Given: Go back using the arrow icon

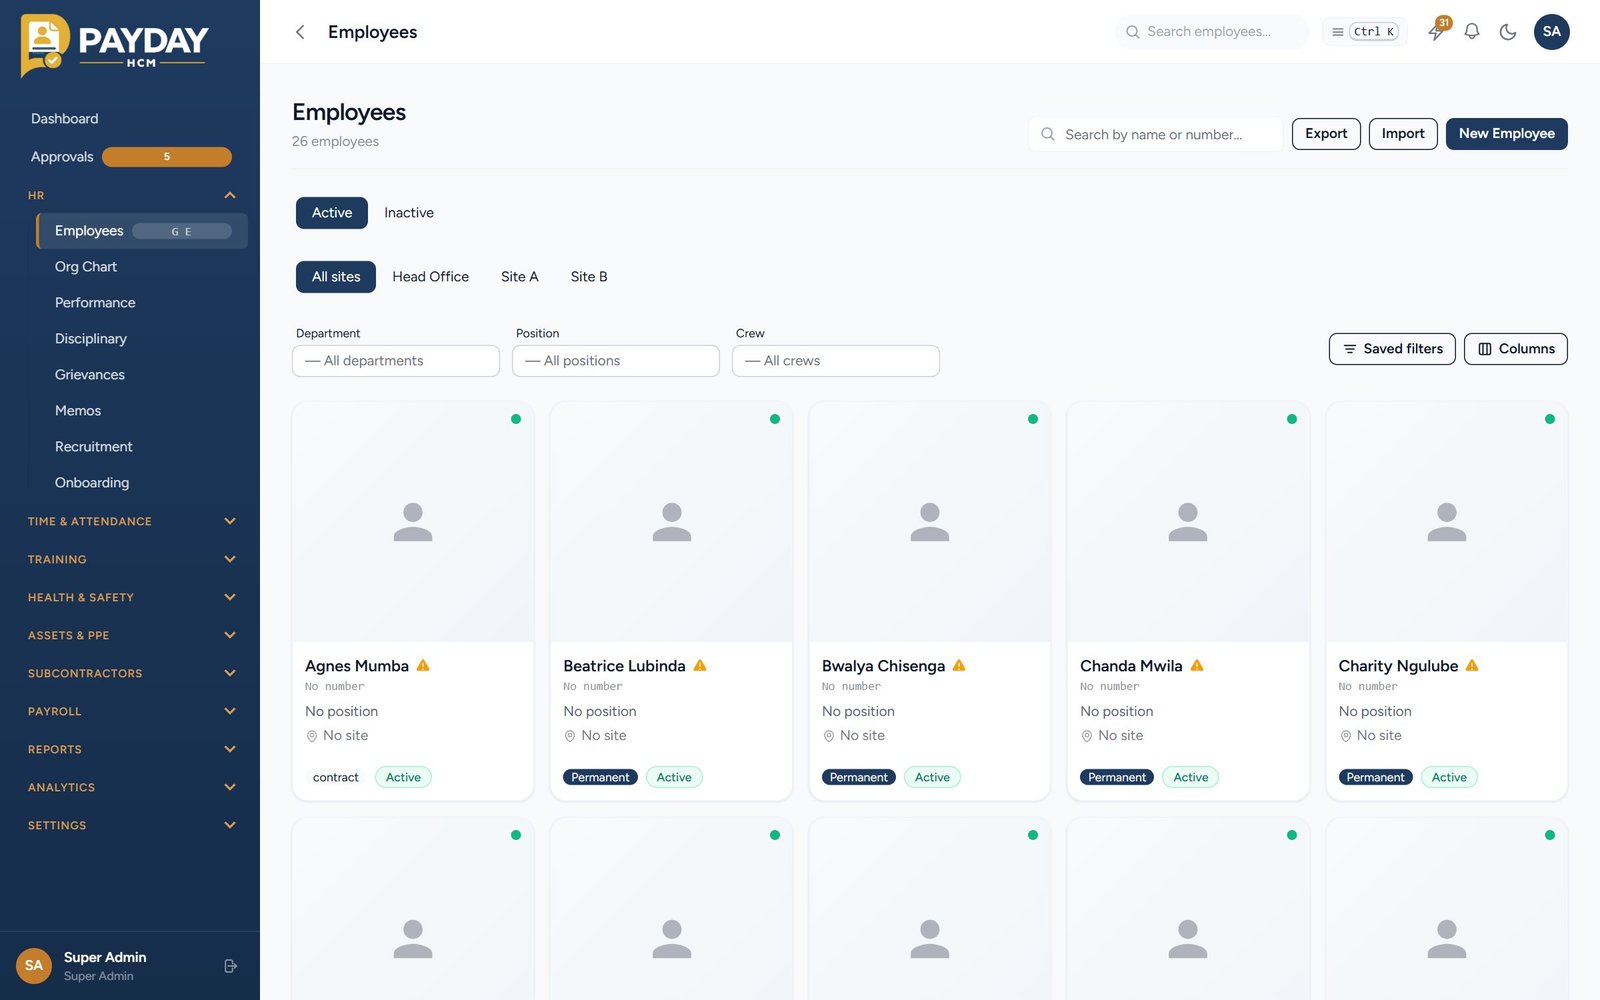Looking at the screenshot, I should [x=300, y=32].
